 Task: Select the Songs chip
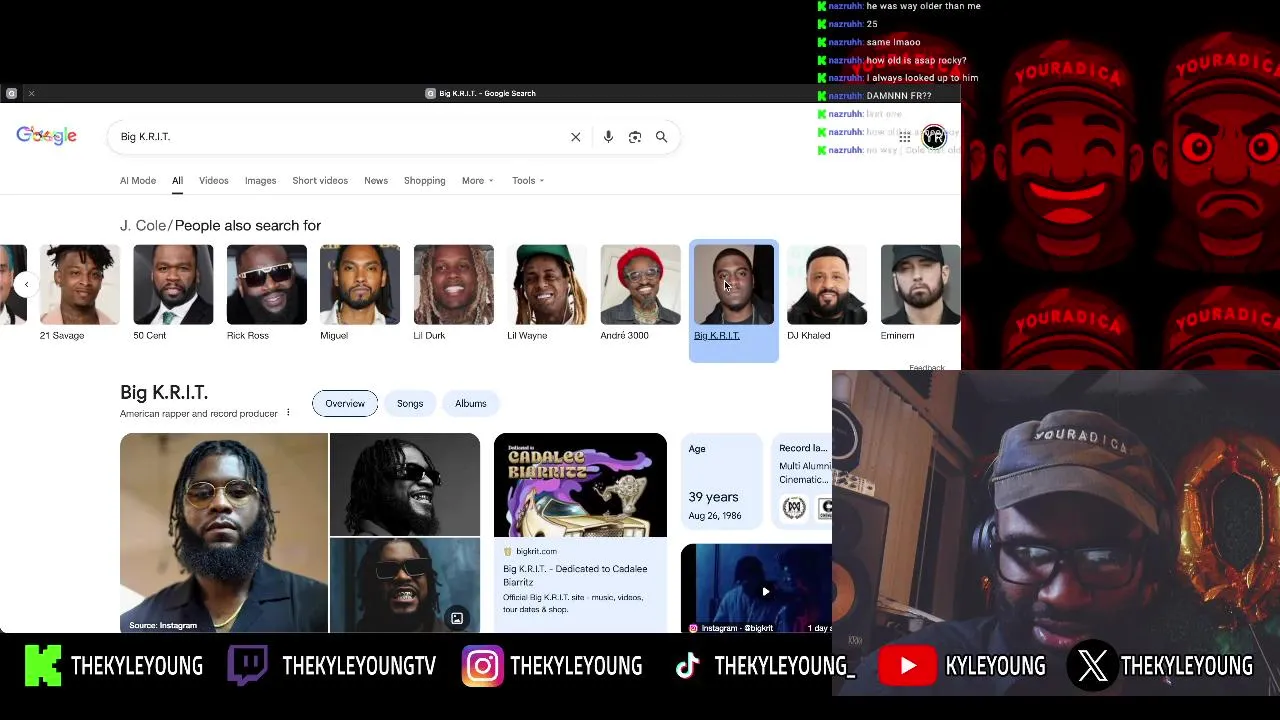point(410,403)
